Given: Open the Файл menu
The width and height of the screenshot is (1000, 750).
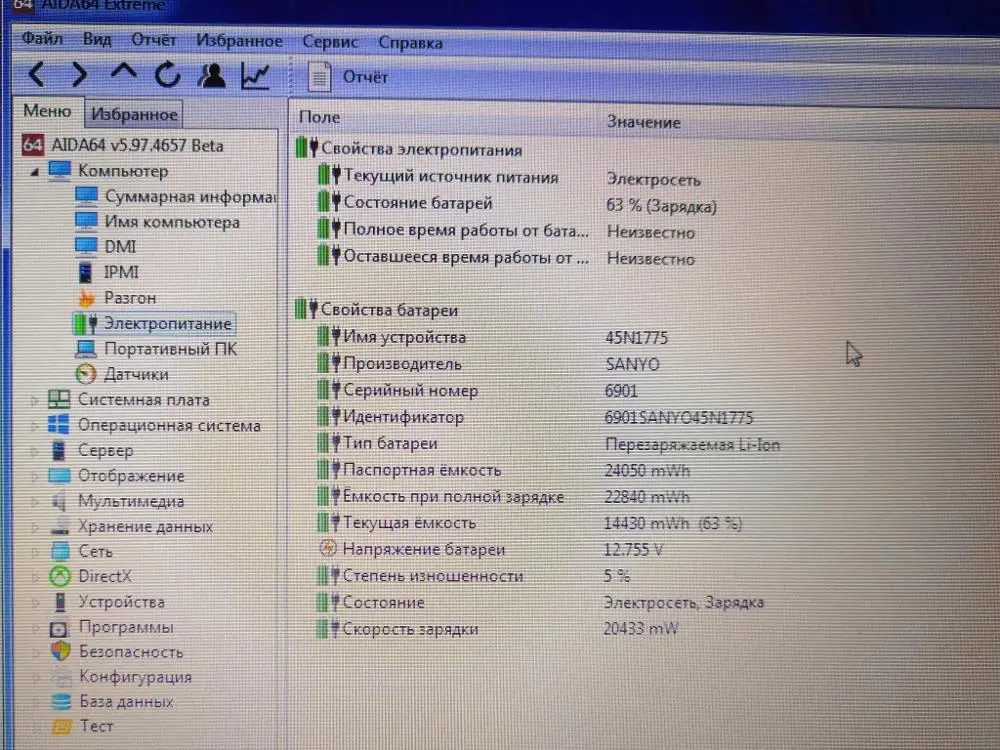Looking at the screenshot, I should (x=42, y=39).
